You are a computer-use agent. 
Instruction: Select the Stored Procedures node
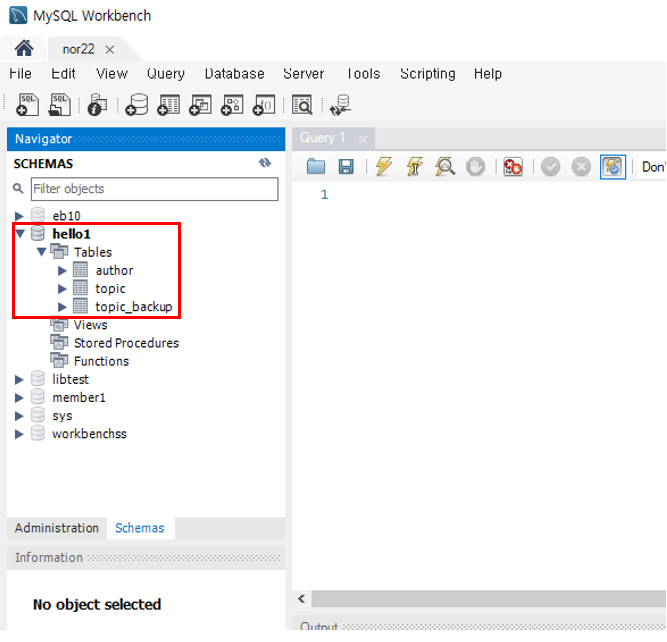point(126,343)
